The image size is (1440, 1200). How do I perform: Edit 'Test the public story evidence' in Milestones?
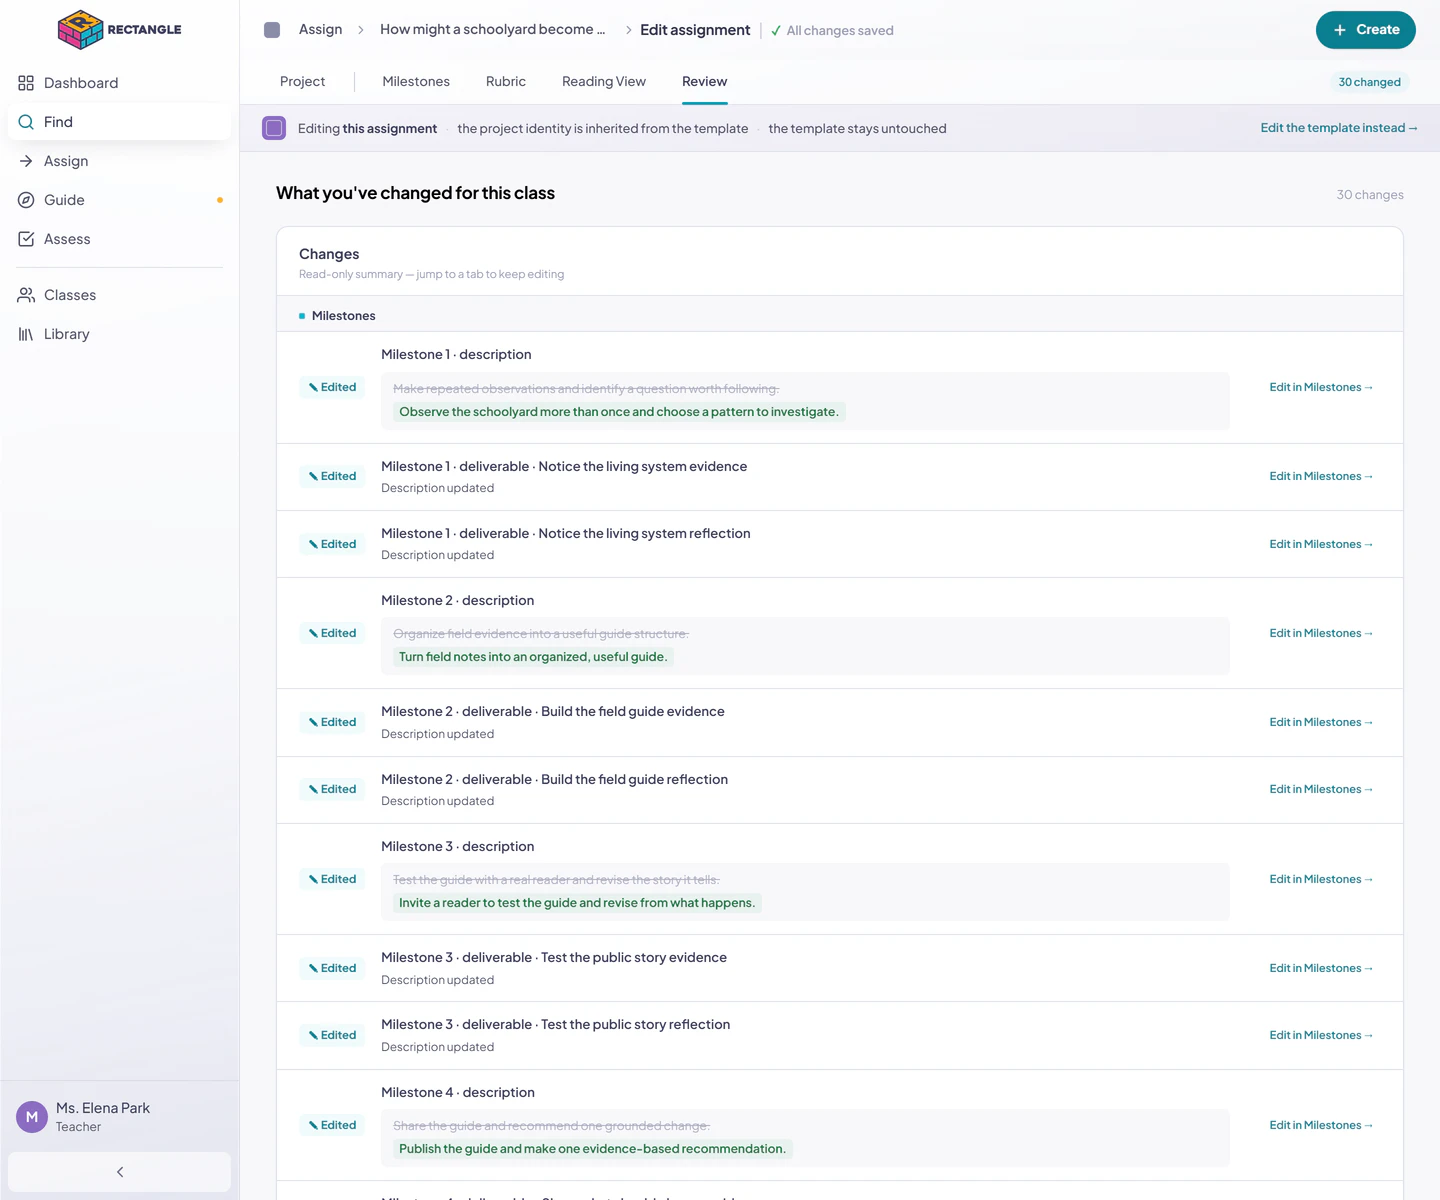coord(1321,969)
